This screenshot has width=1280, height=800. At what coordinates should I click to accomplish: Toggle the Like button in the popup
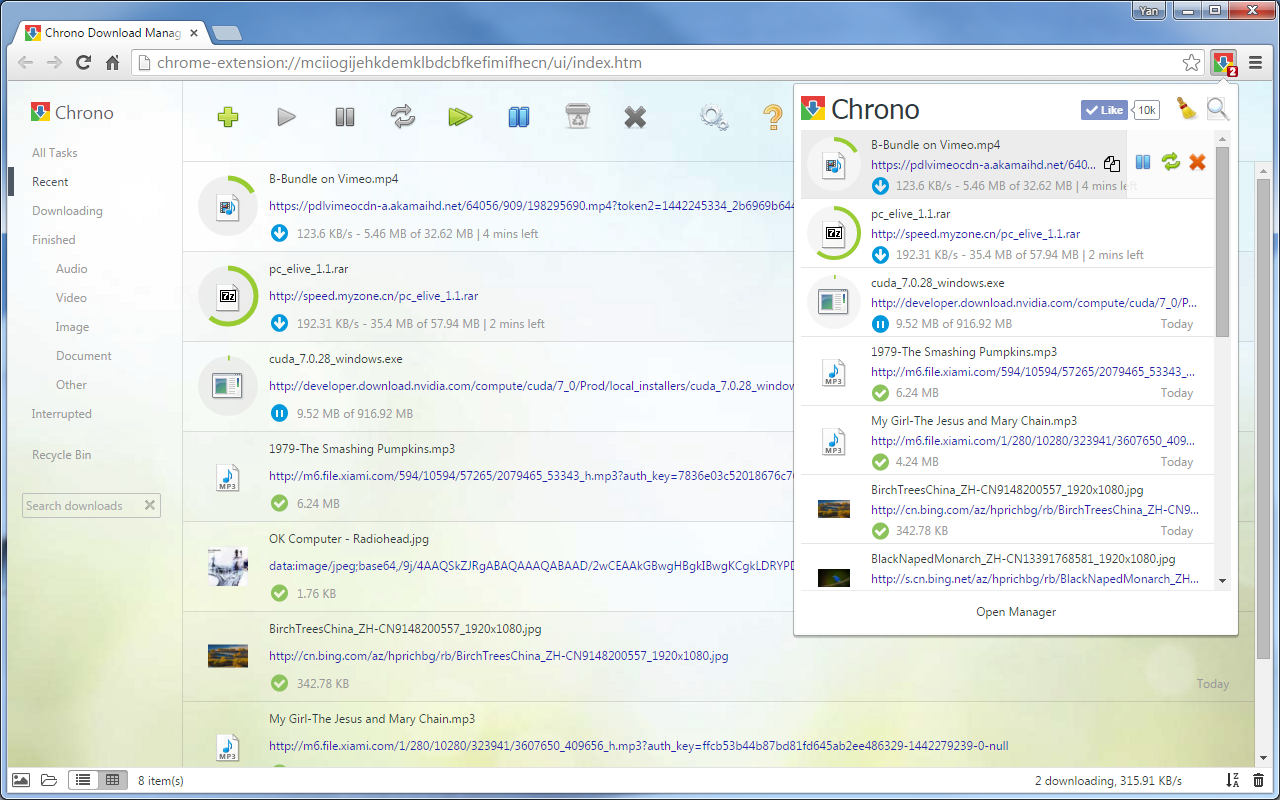(x=1103, y=109)
